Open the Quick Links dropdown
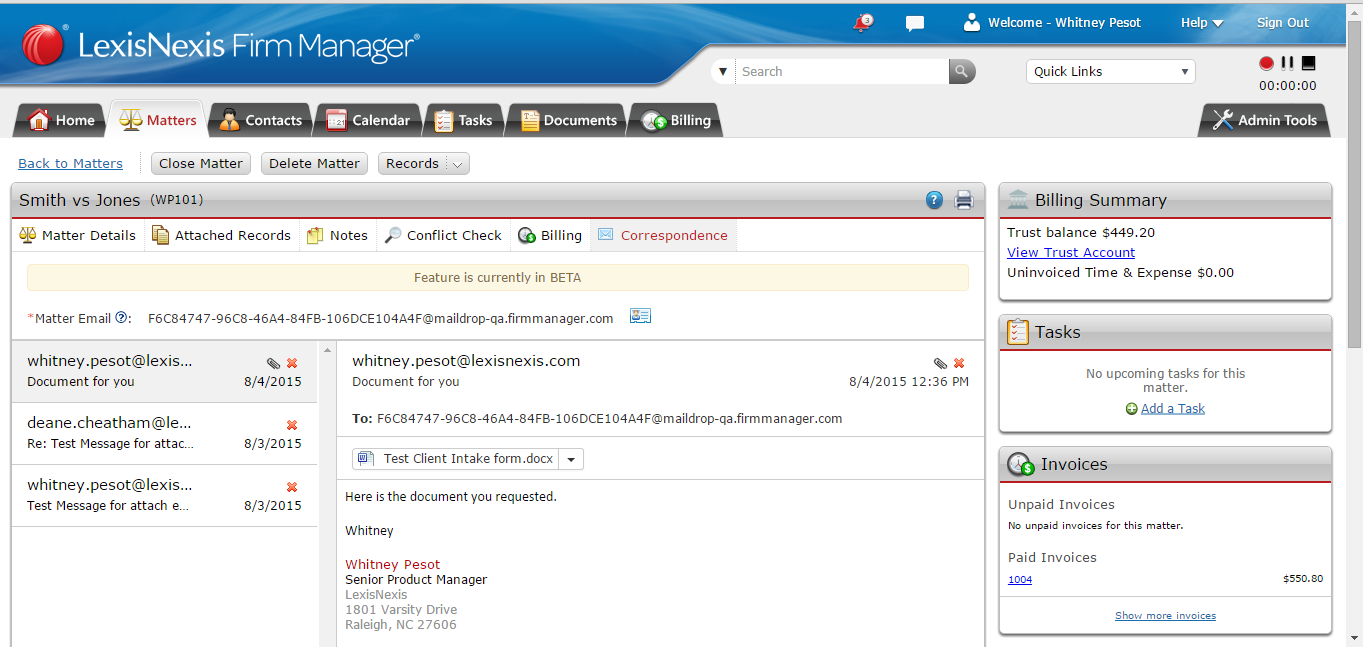This screenshot has width=1363, height=647. click(x=1110, y=71)
